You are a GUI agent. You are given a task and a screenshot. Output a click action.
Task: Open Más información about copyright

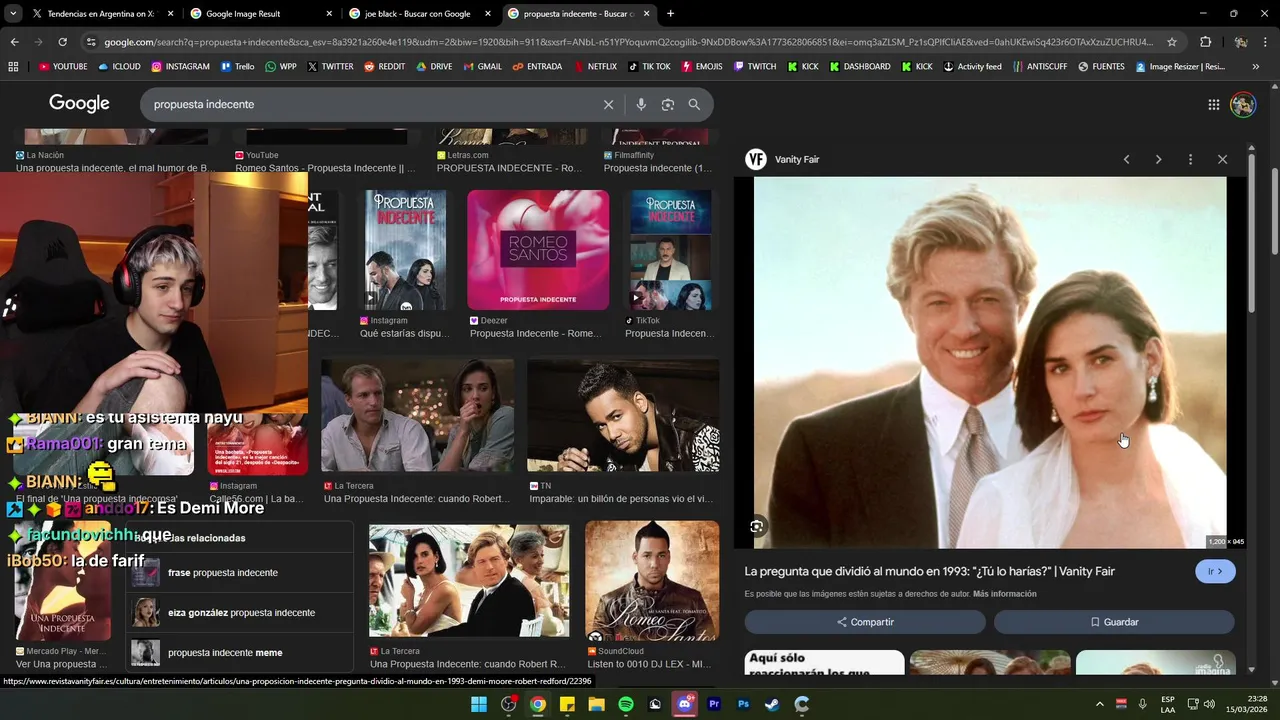tap(1004, 594)
